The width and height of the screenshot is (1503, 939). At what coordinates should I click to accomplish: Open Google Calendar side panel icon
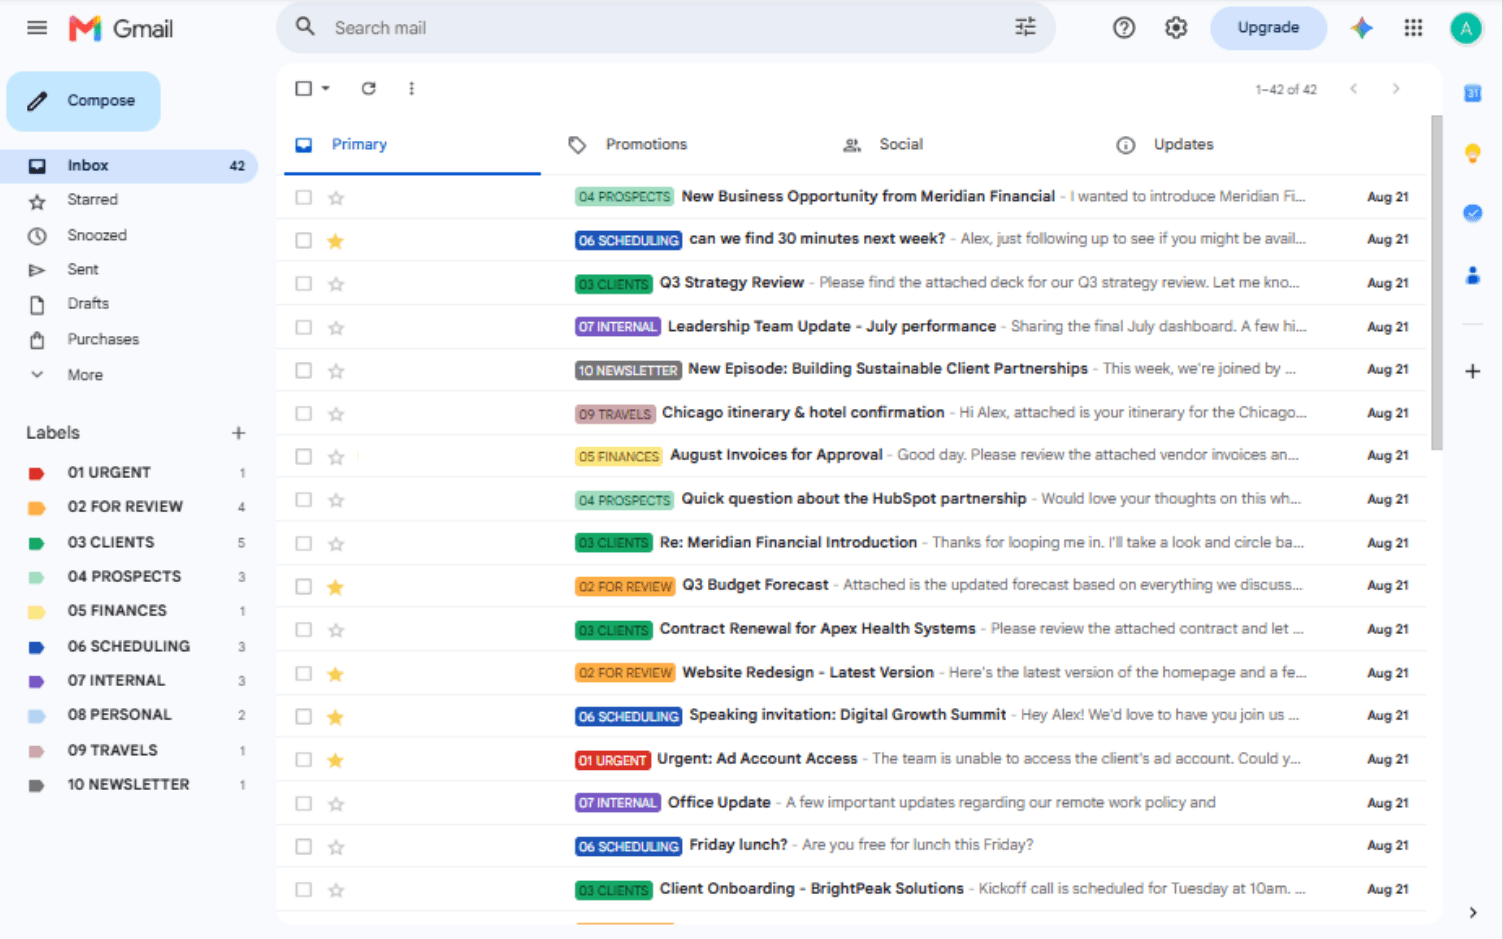pos(1472,93)
